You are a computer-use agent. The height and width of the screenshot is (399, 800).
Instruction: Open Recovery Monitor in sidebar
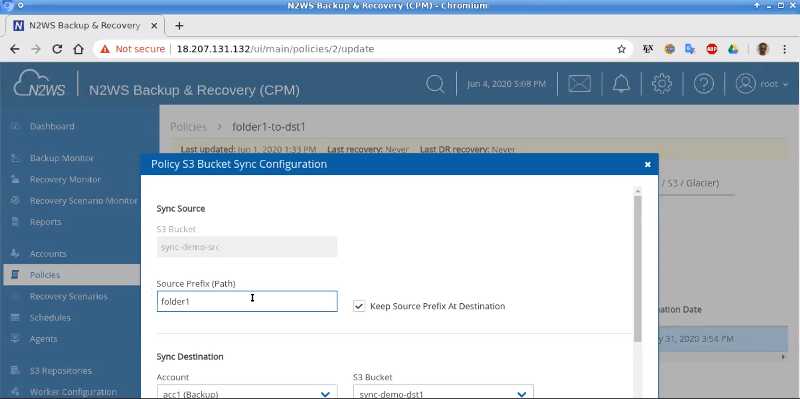coord(65,180)
